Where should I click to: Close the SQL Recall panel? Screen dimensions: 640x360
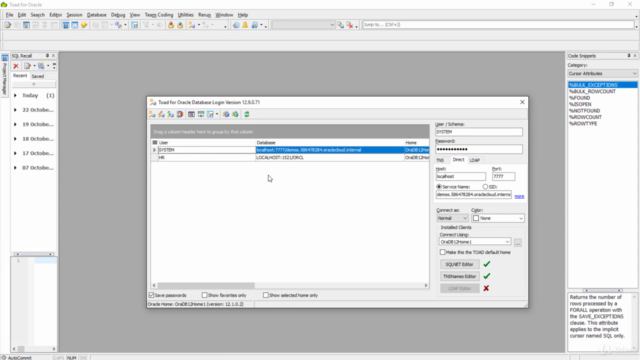[53, 56]
